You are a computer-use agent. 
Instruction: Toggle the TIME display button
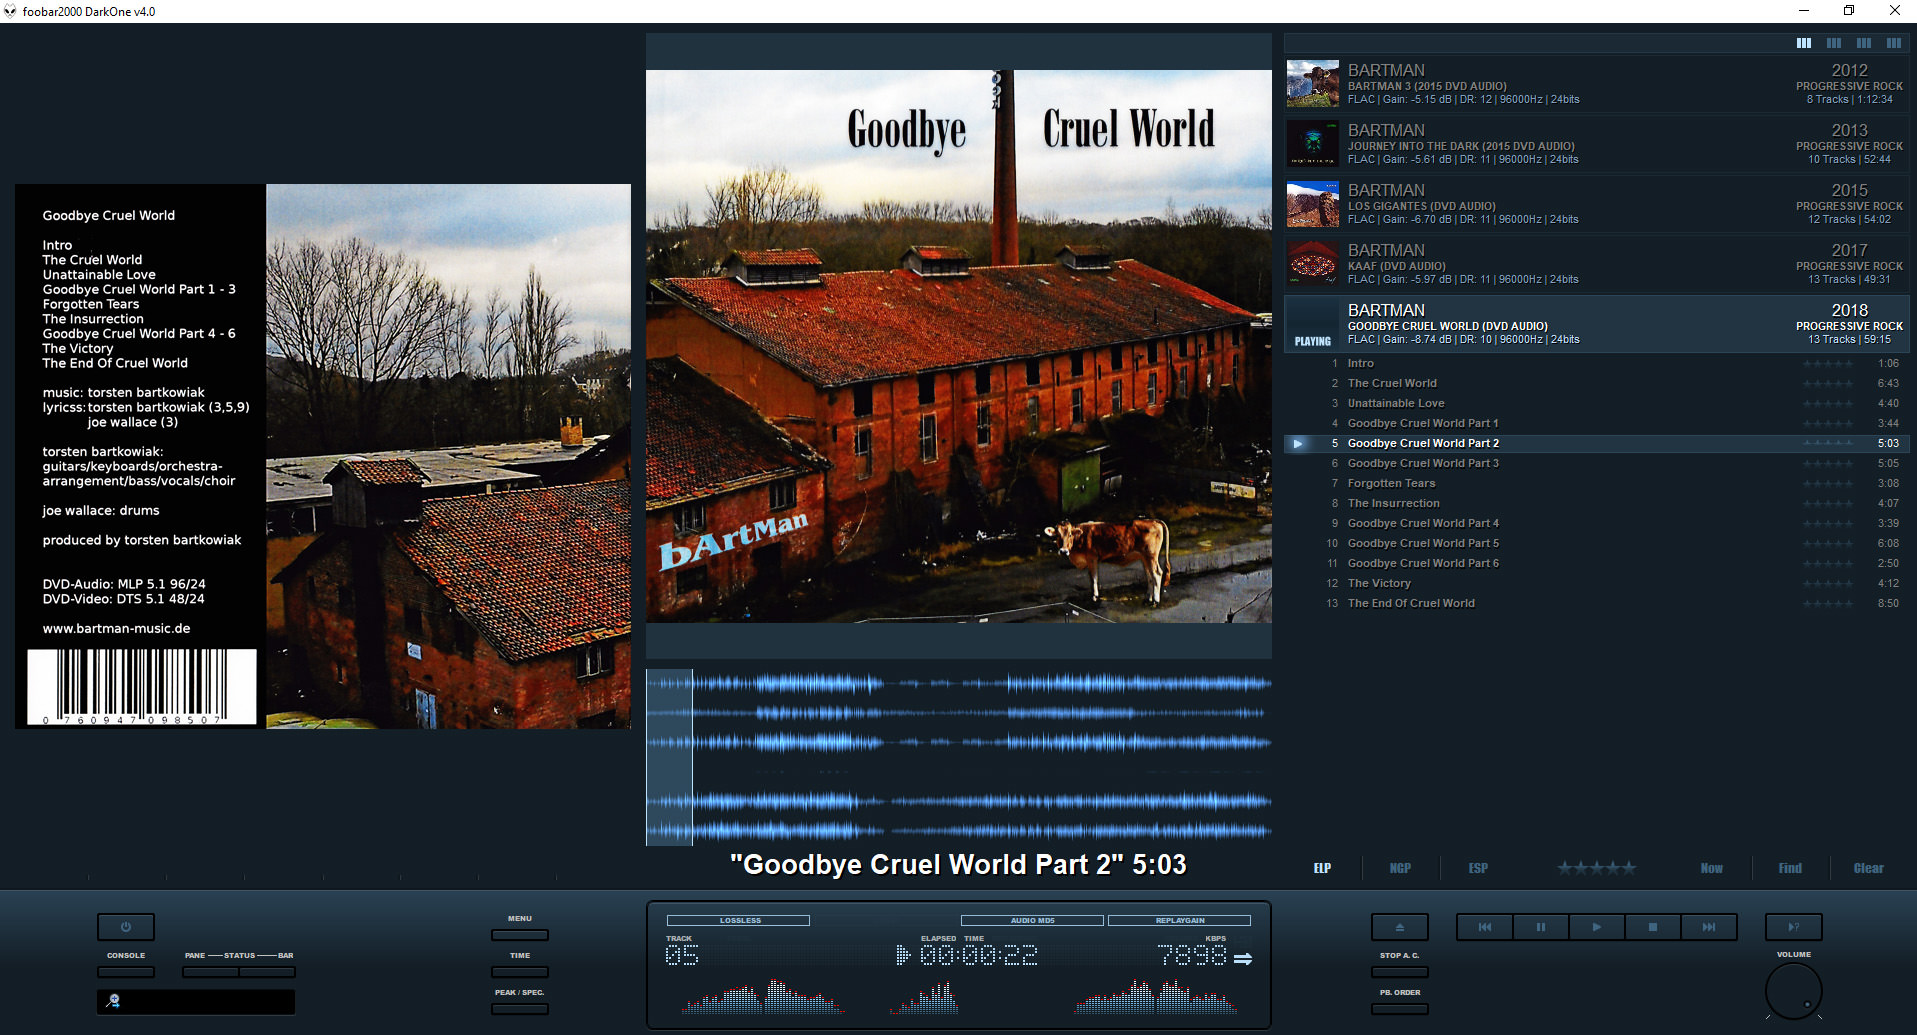pos(520,972)
